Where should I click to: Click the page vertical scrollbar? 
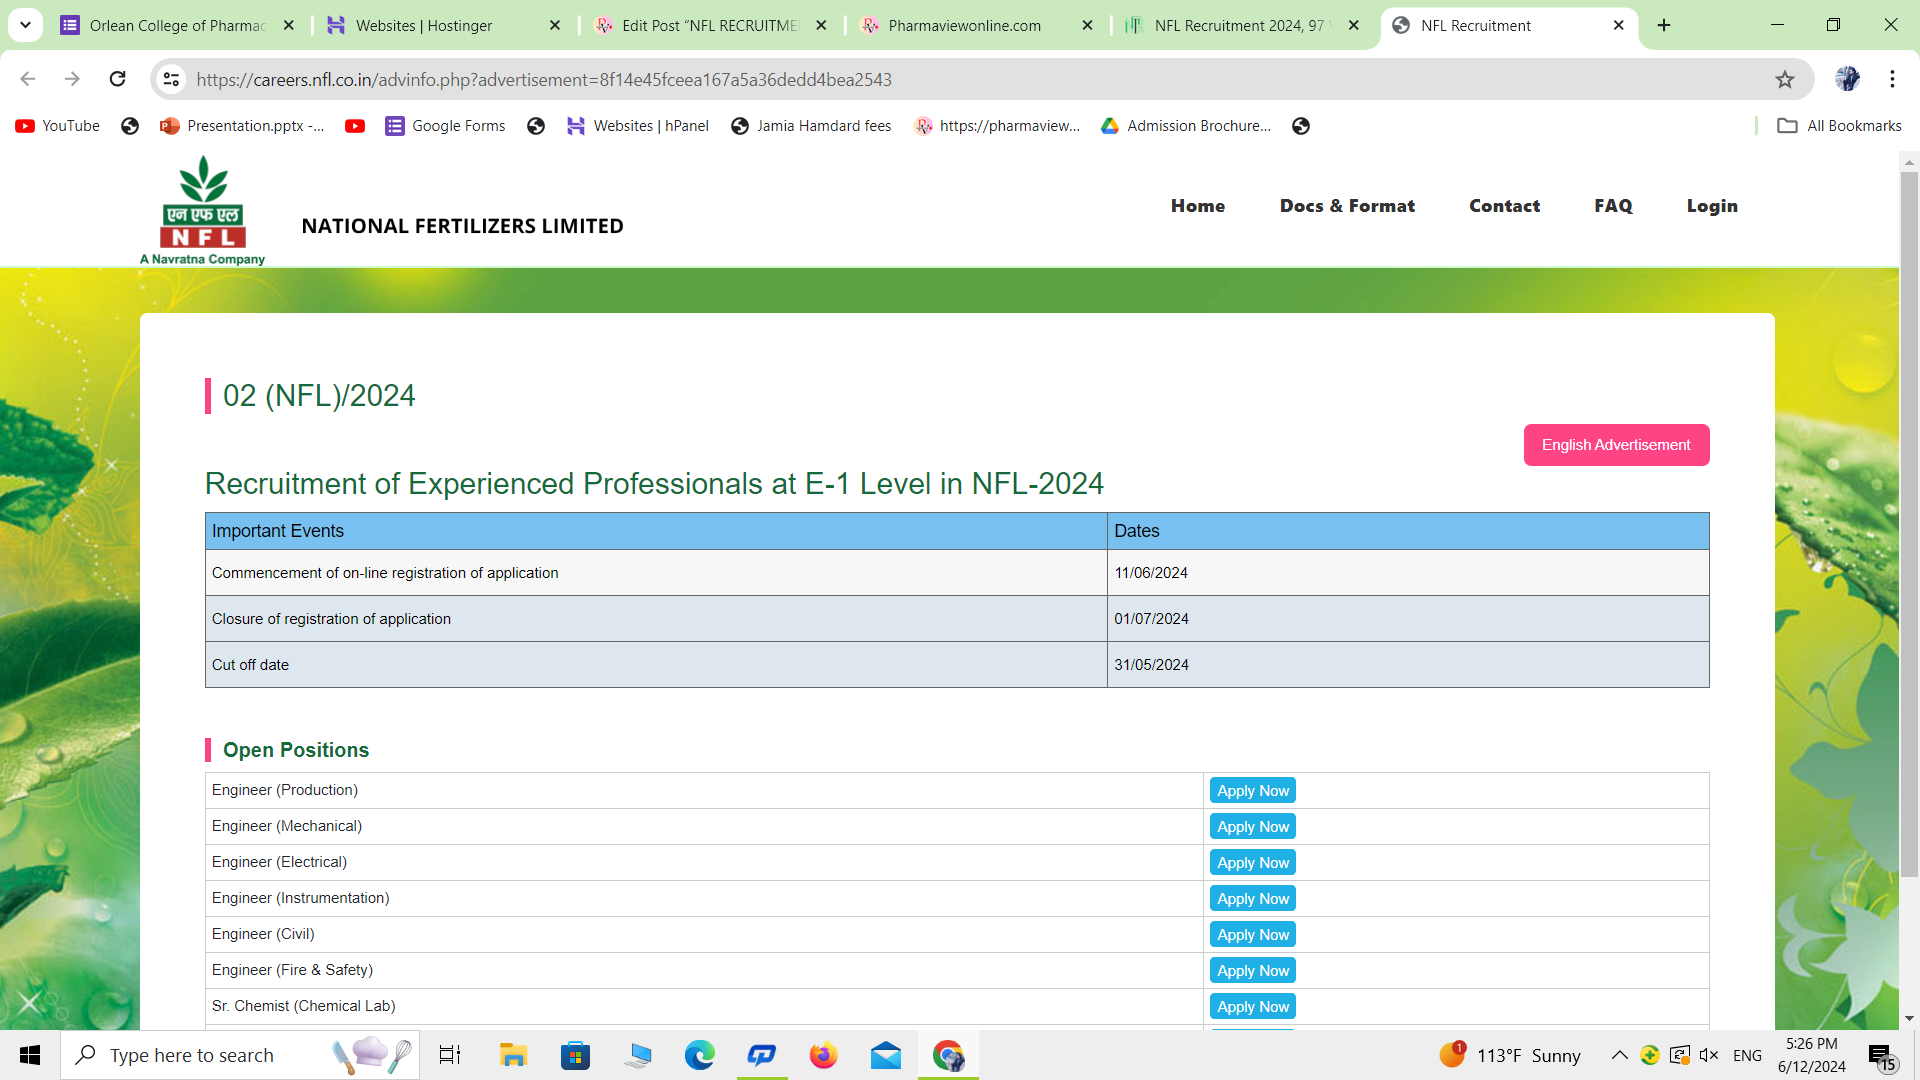click(x=1909, y=525)
